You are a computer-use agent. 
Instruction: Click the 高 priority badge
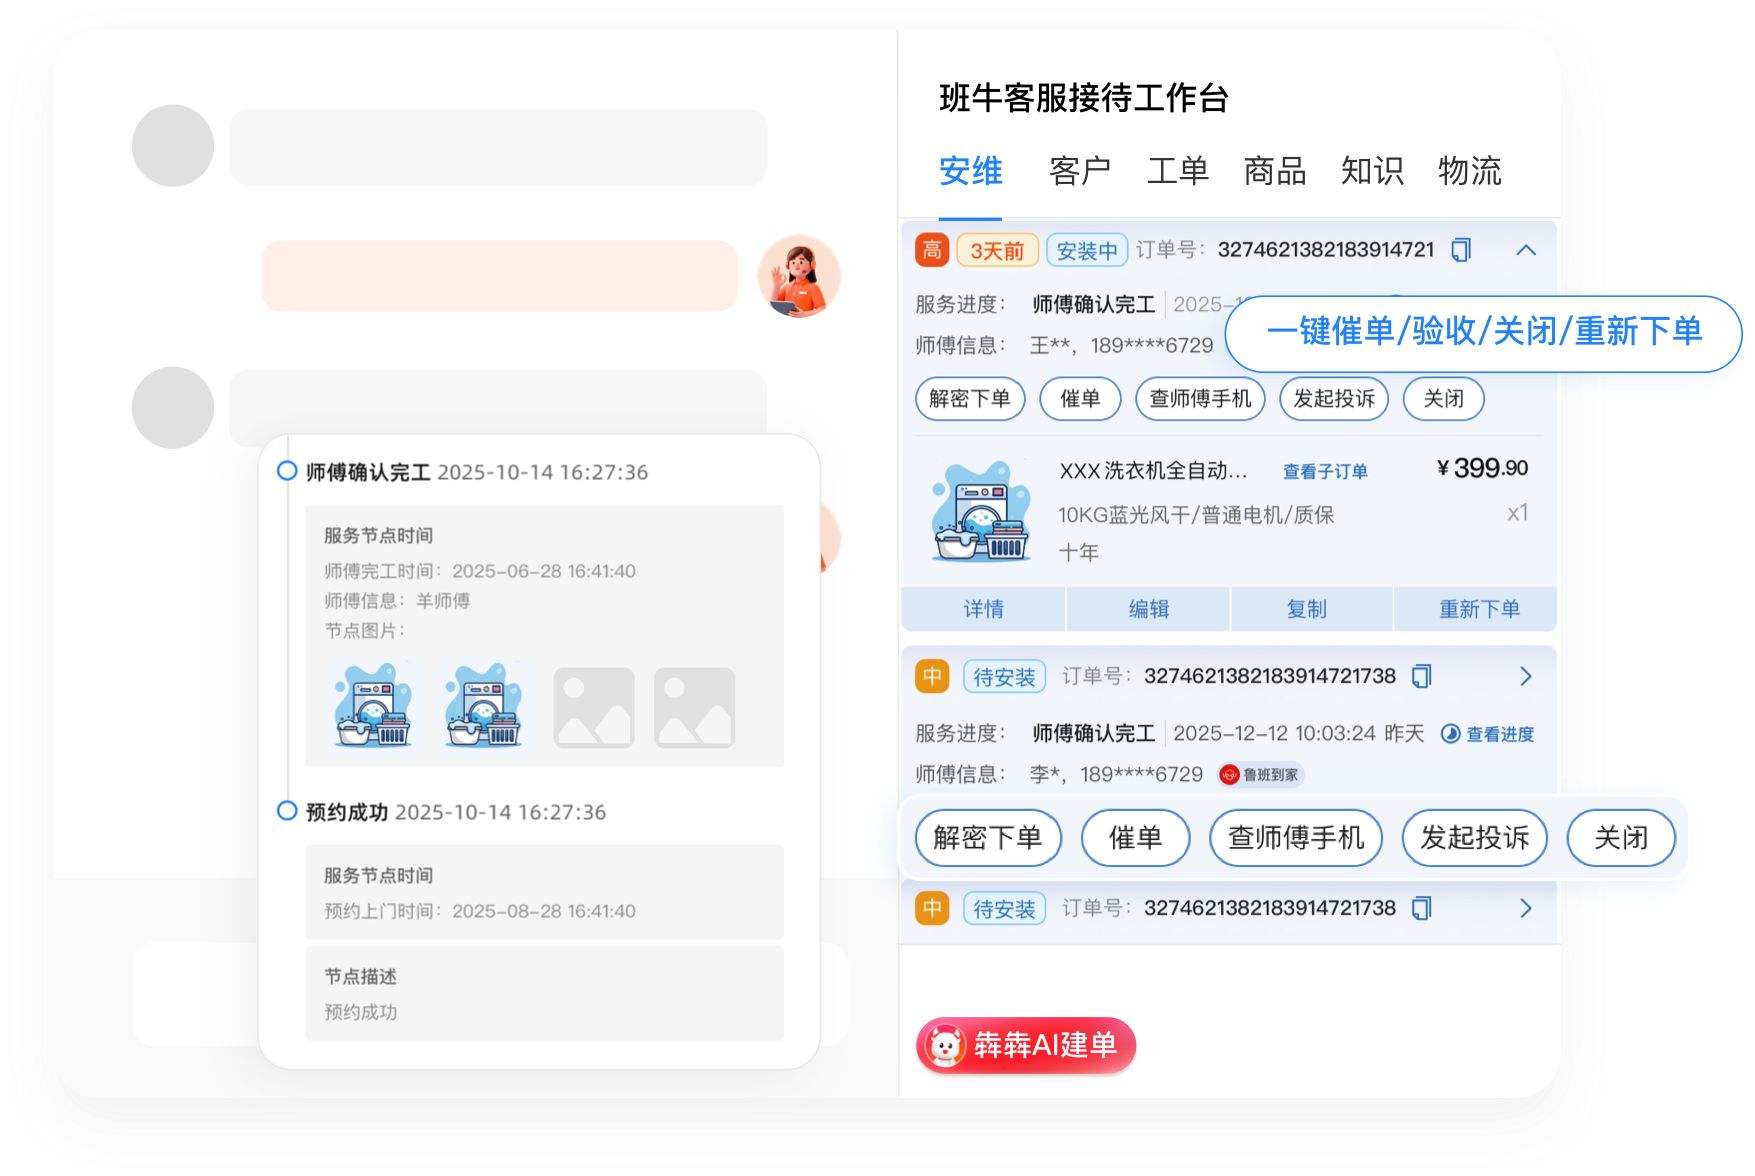(932, 250)
